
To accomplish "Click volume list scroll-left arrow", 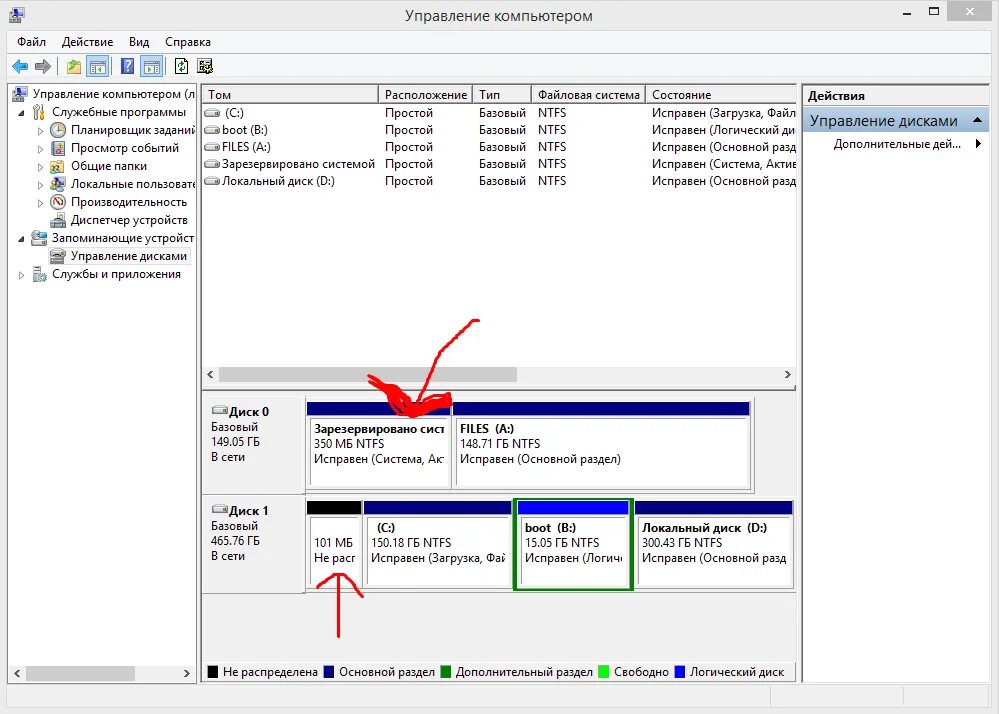I will (x=210, y=375).
